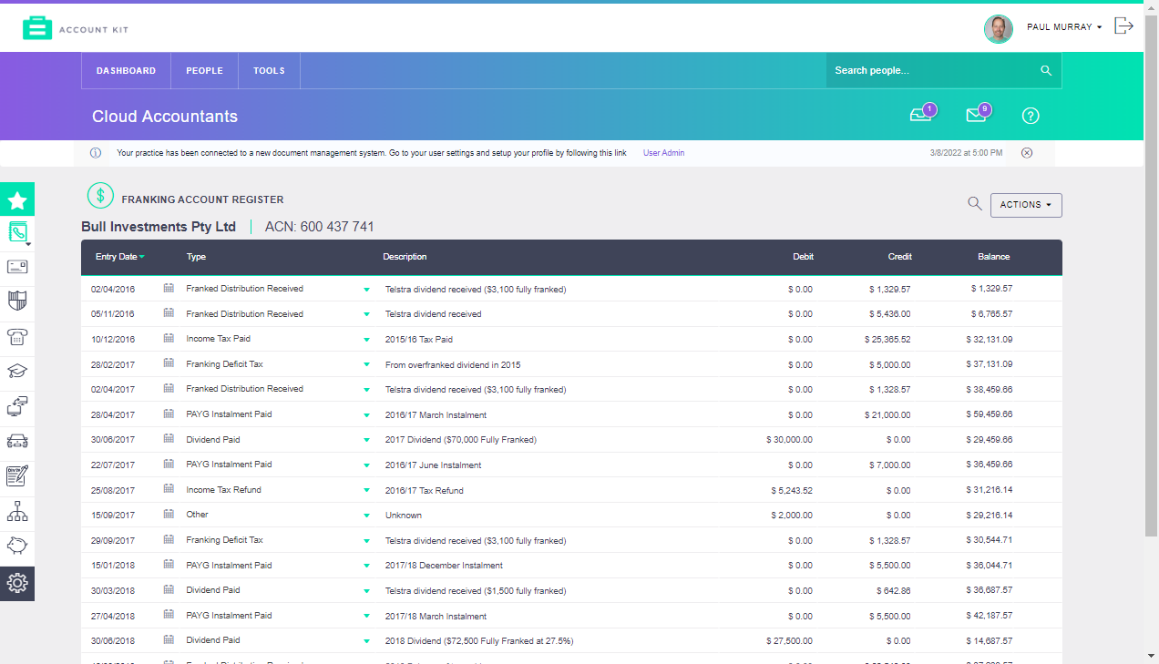
Task: Open the Paul Murray account menu
Action: point(1062,27)
